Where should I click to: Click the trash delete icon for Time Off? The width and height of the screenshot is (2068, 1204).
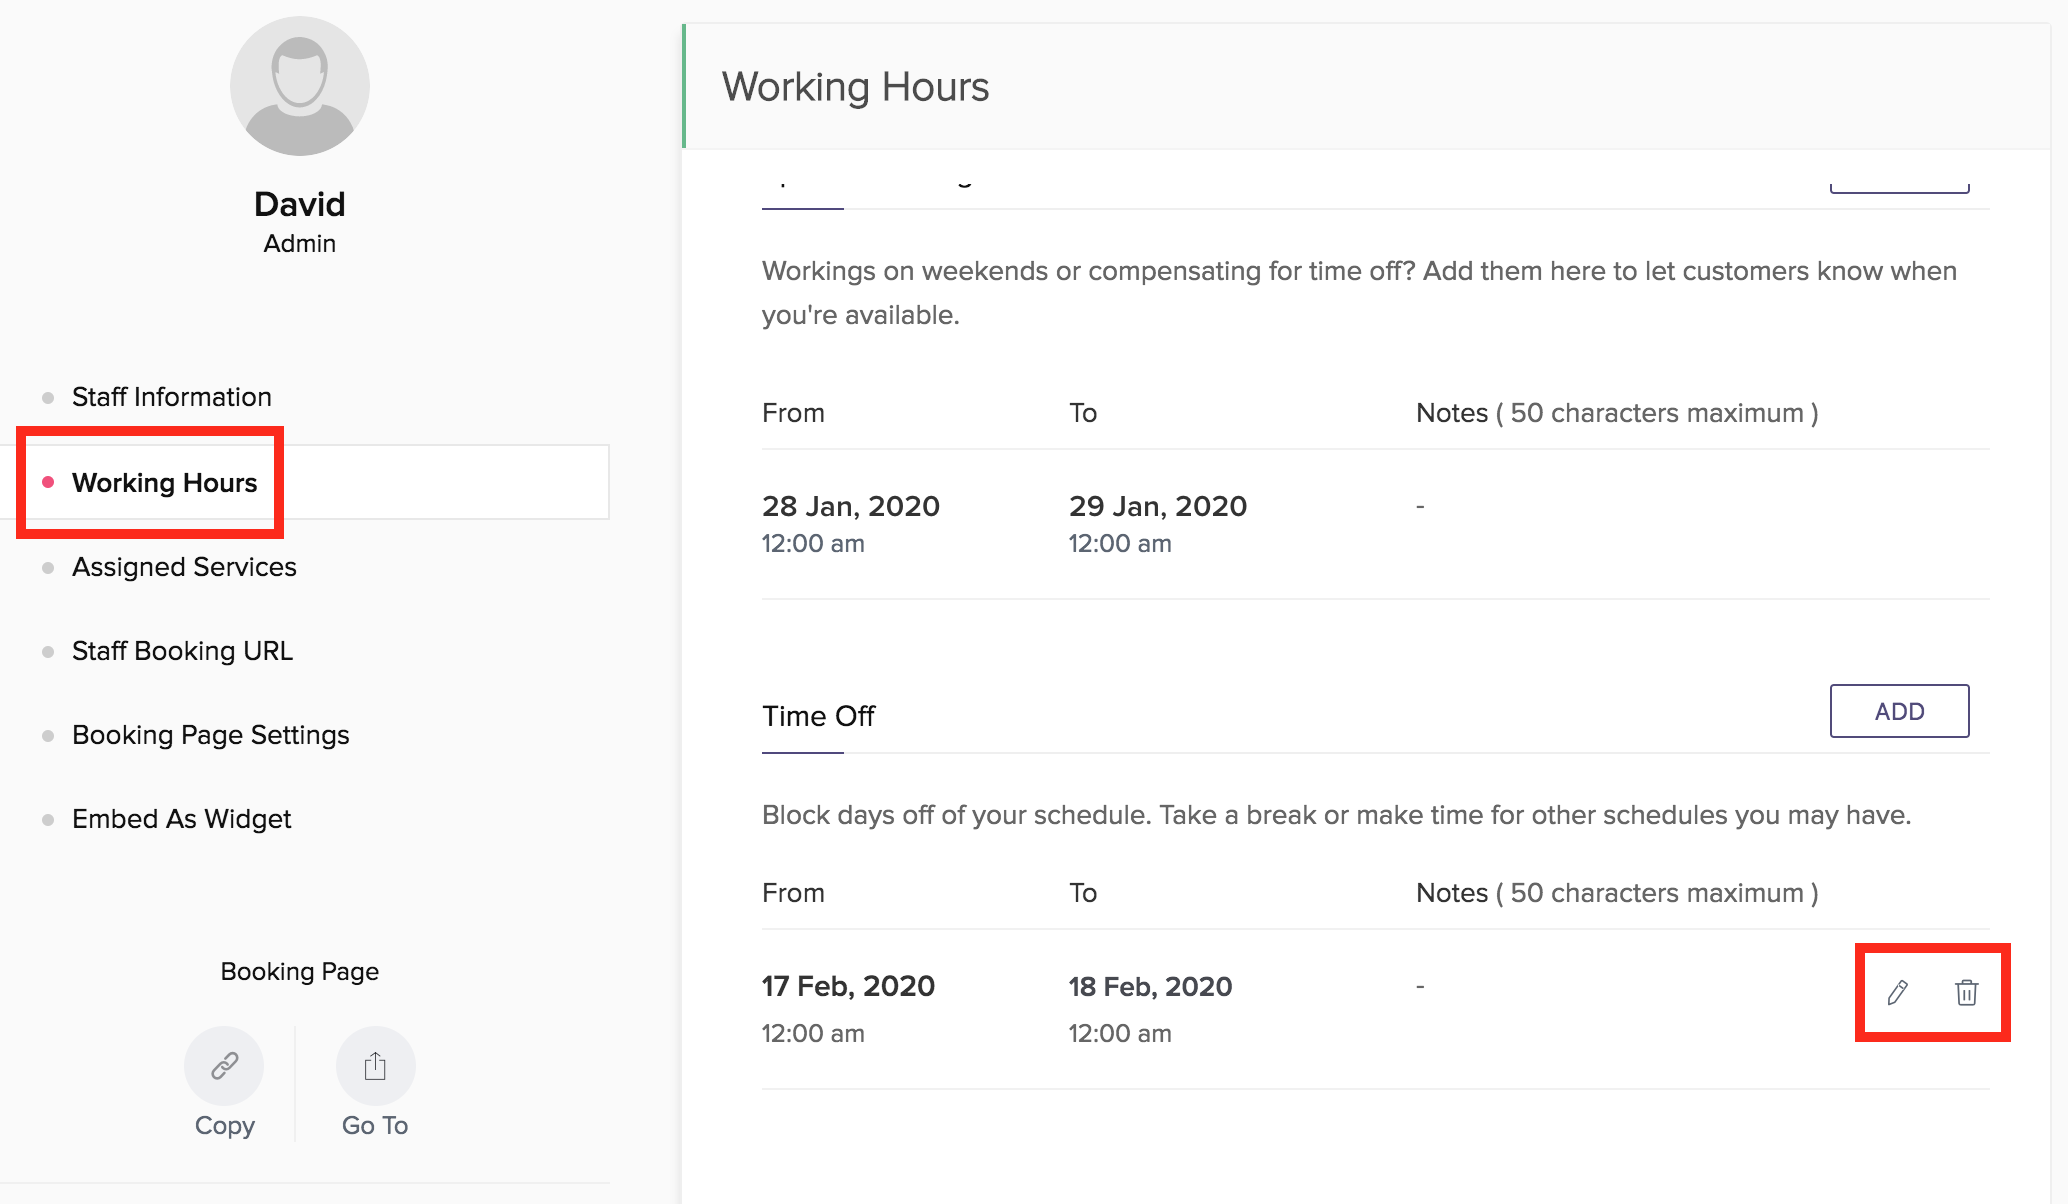pyautogui.click(x=1966, y=992)
